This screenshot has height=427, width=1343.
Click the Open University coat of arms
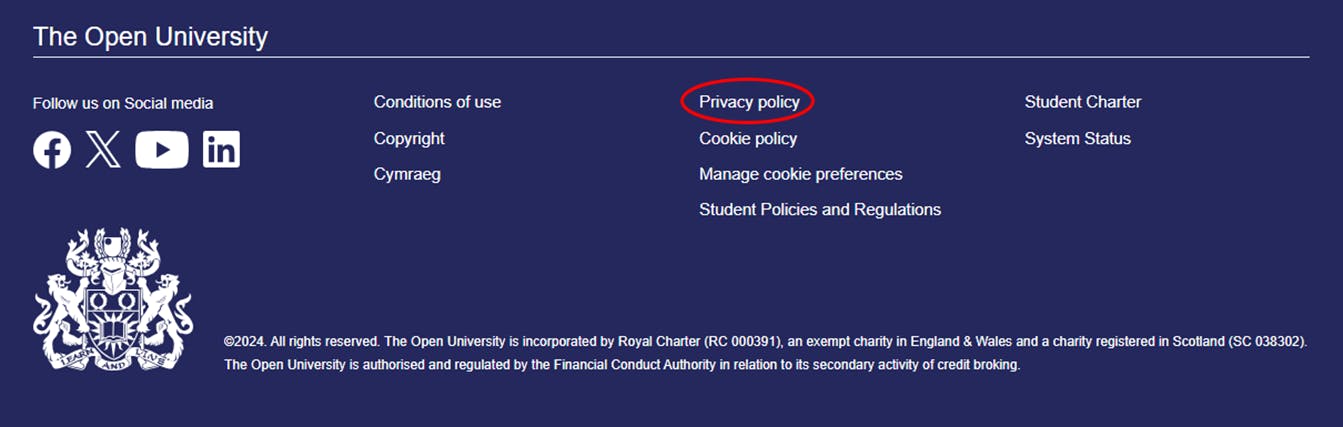(x=113, y=298)
